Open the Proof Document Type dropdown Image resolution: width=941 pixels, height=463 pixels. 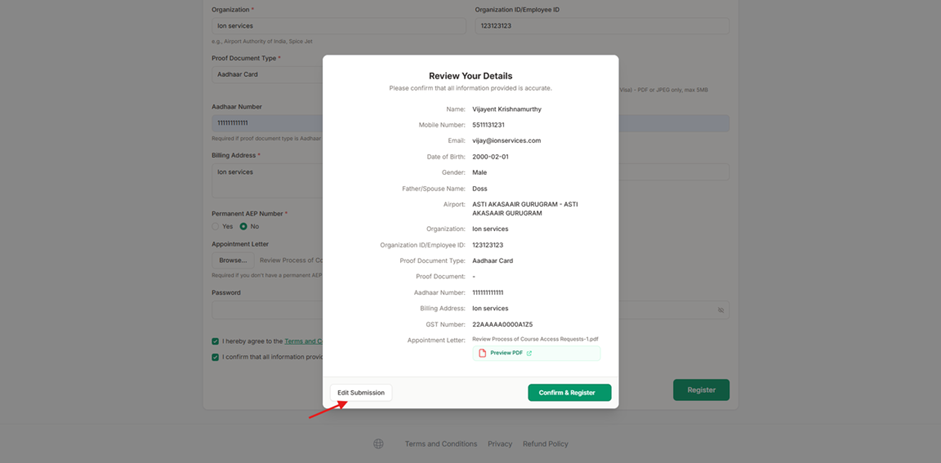pyautogui.click(x=266, y=74)
